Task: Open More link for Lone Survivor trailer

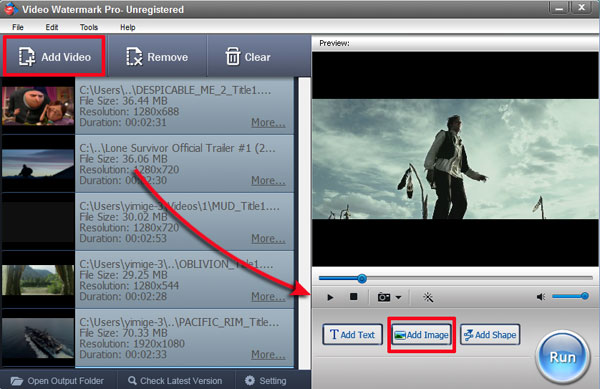Action: click(268, 181)
